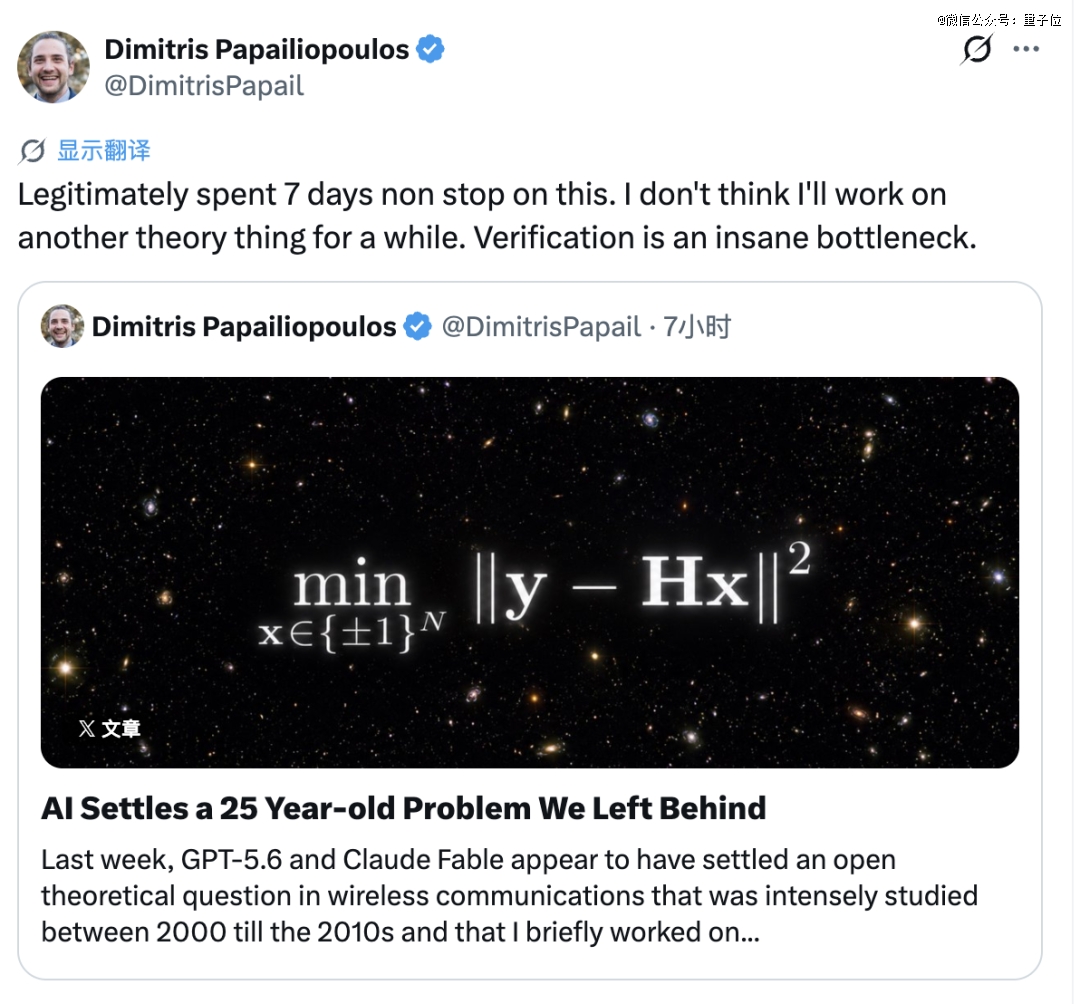Click the 7小时 timestamp on quoted post

[x=696, y=327]
